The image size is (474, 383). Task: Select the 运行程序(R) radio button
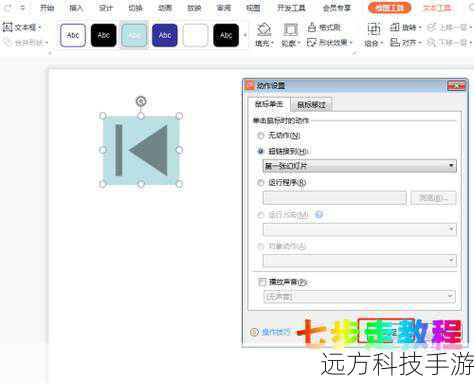coord(261,182)
